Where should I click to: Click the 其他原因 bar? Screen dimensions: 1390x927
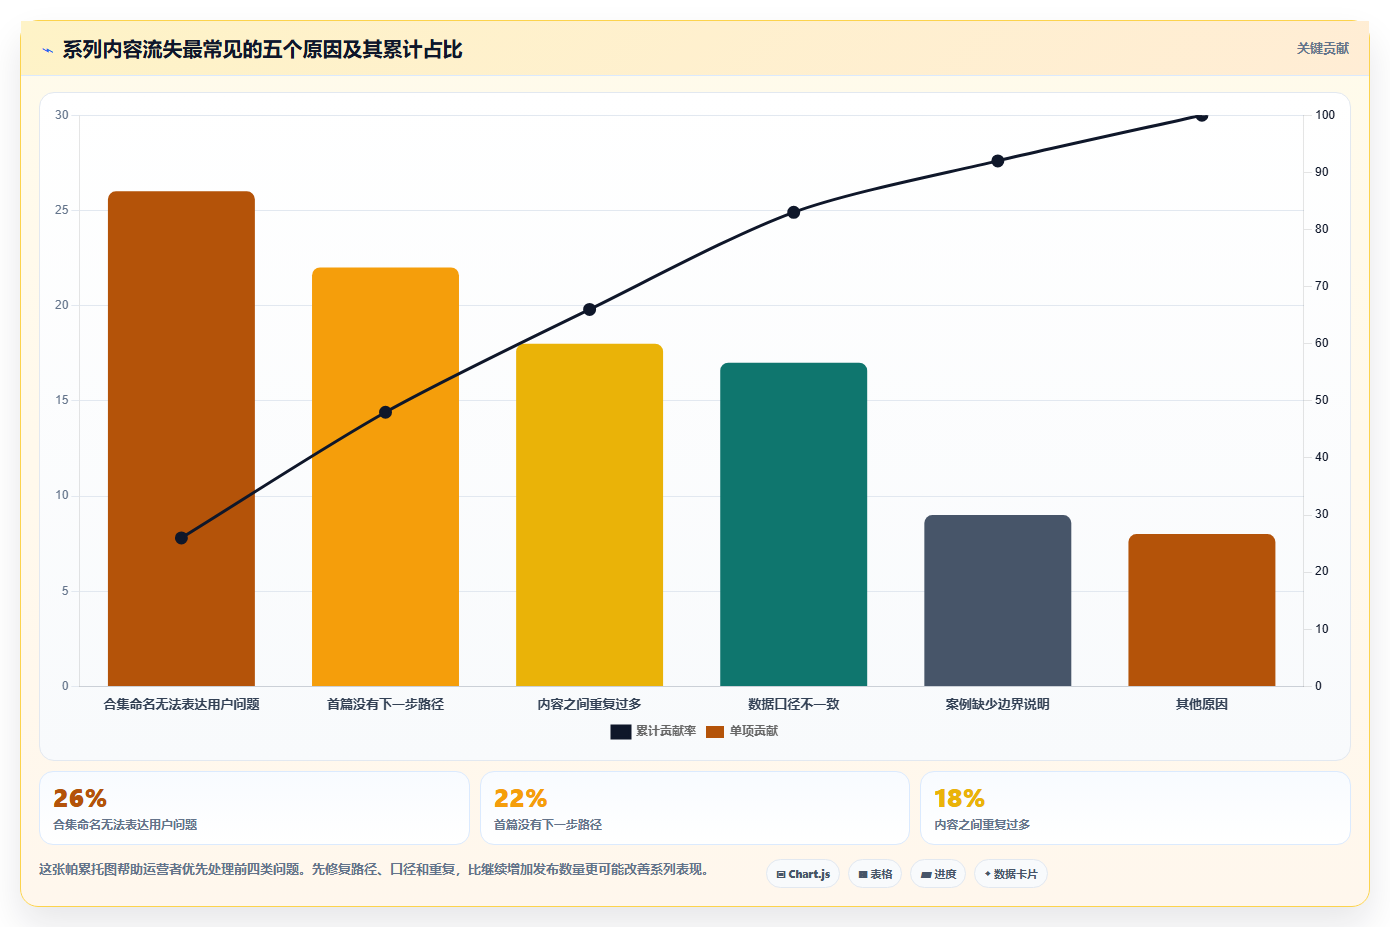(1201, 610)
